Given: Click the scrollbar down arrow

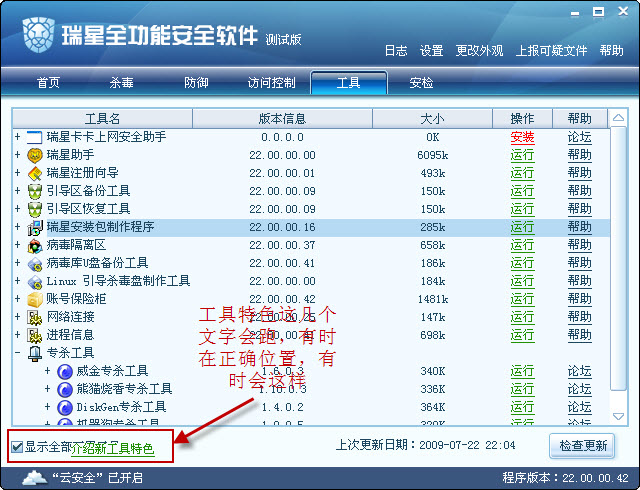Looking at the screenshot, I should click(x=618, y=416).
